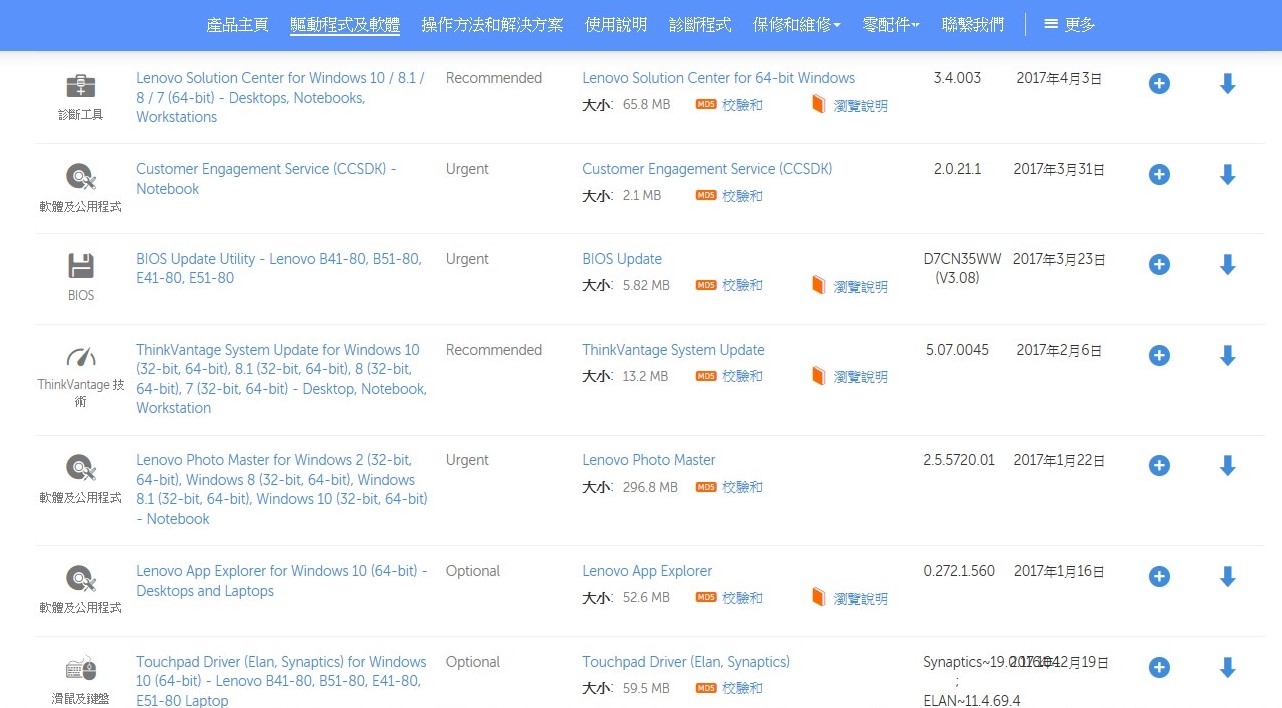The width and height of the screenshot is (1282, 708).
Task: Expand the 保修和維修 dropdown menu
Action: coord(797,25)
